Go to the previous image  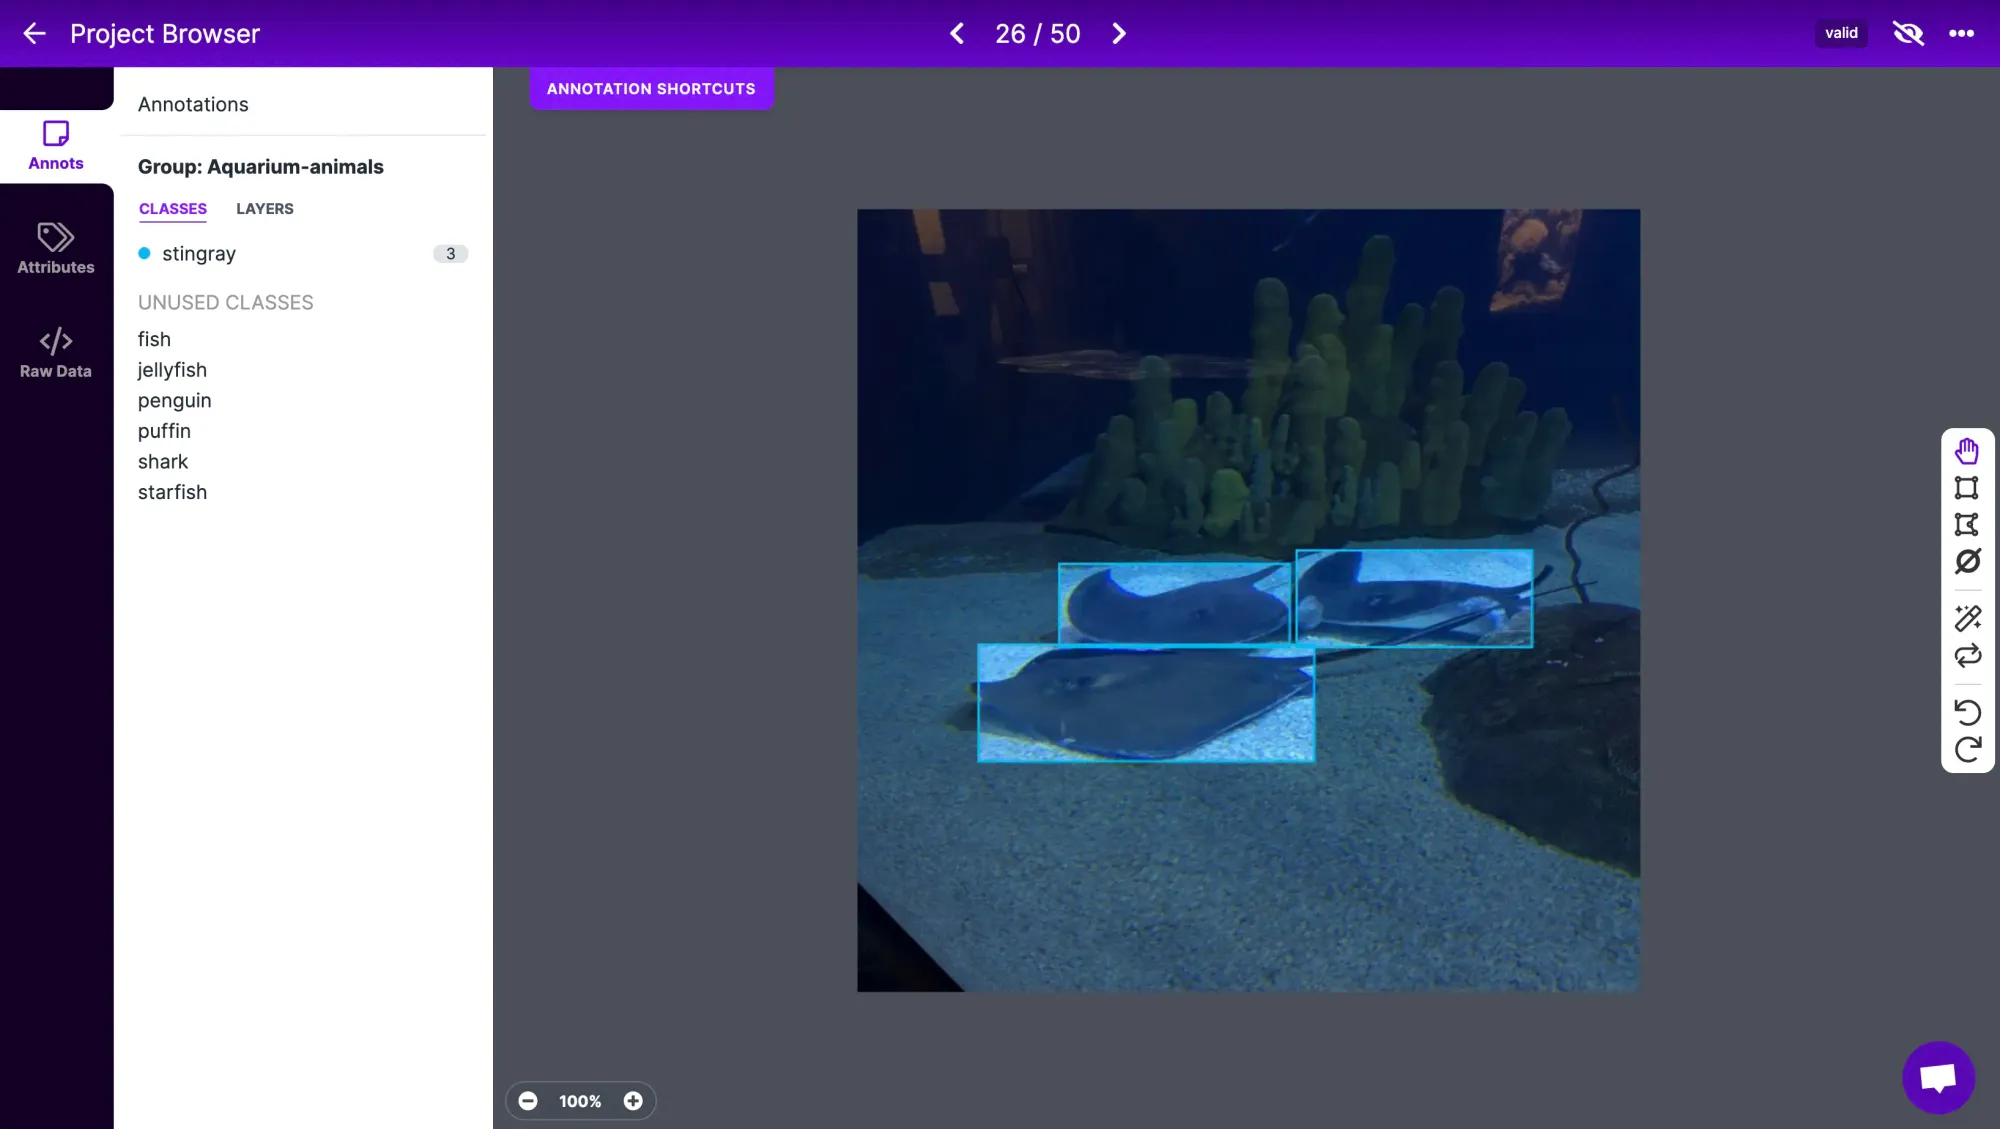pyautogui.click(x=957, y=33)
